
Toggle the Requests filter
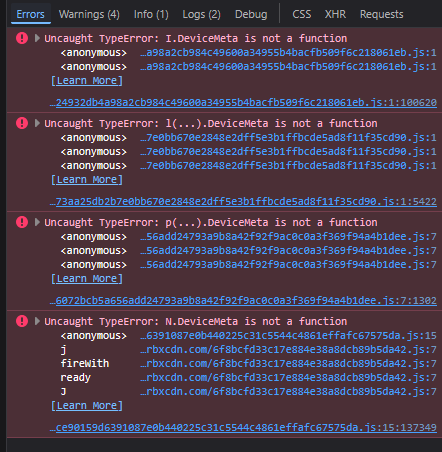point(382,14)
